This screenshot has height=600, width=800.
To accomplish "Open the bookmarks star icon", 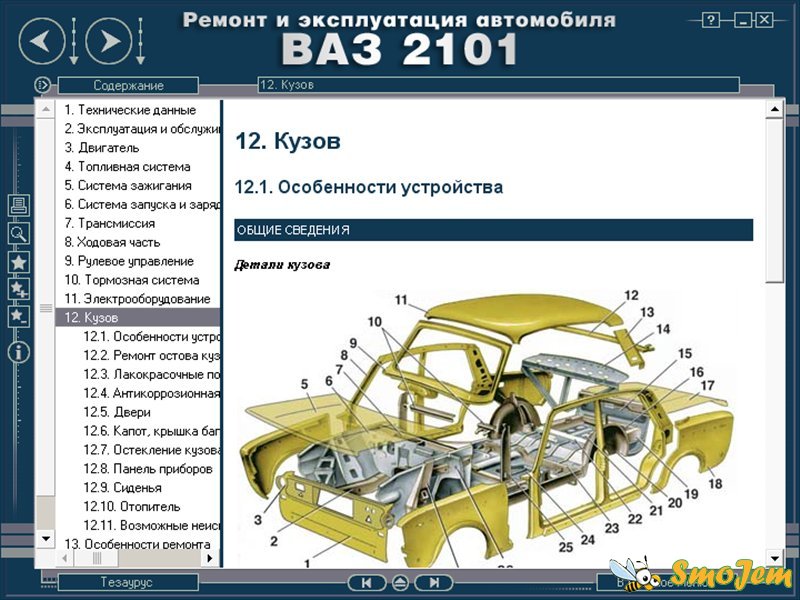I will coord(19,262).
